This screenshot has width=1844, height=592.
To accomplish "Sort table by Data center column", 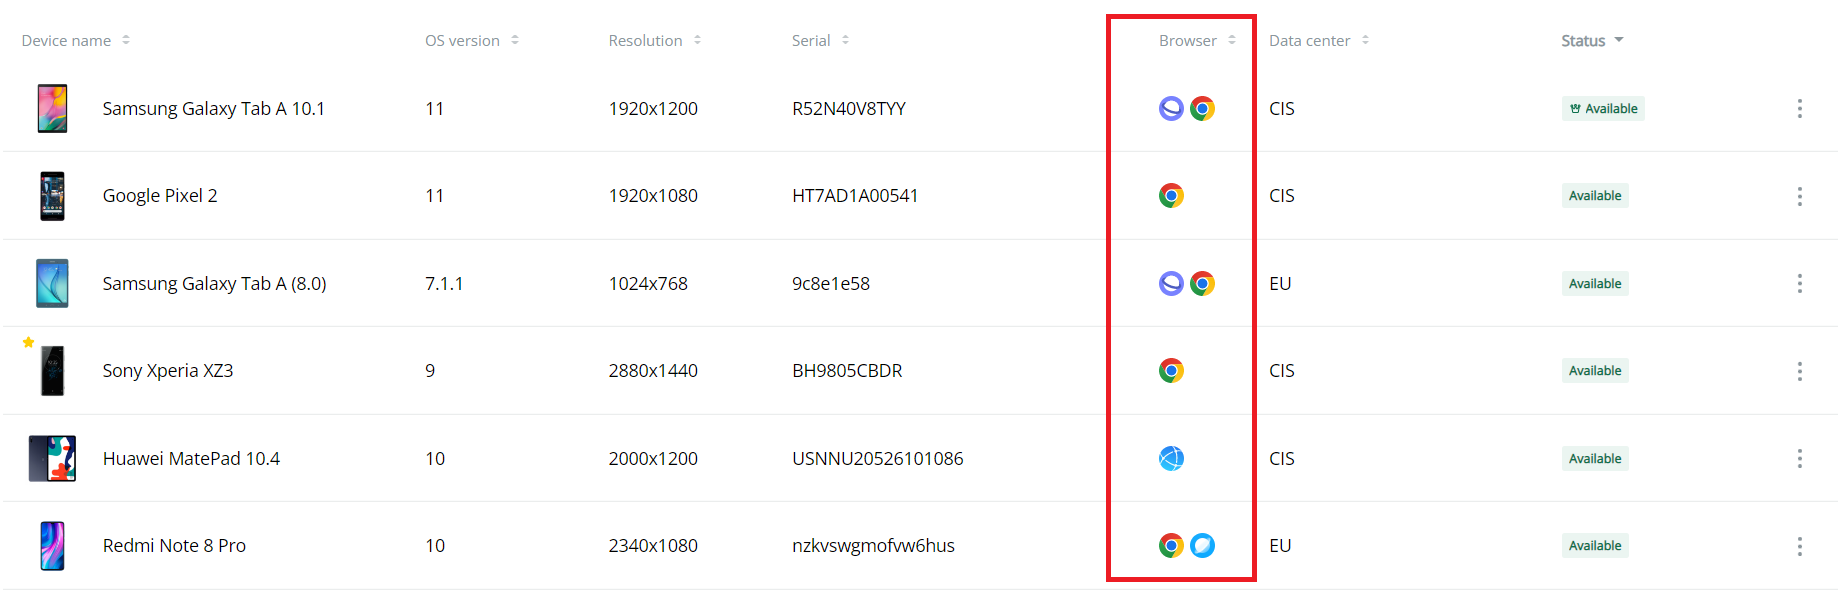I will click(1319, 40).
